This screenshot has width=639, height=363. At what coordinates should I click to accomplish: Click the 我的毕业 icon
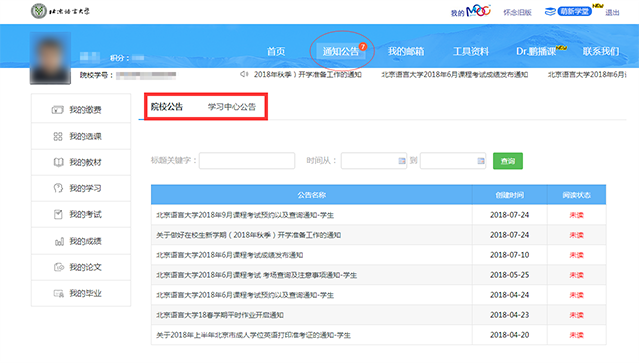point(59,293)
